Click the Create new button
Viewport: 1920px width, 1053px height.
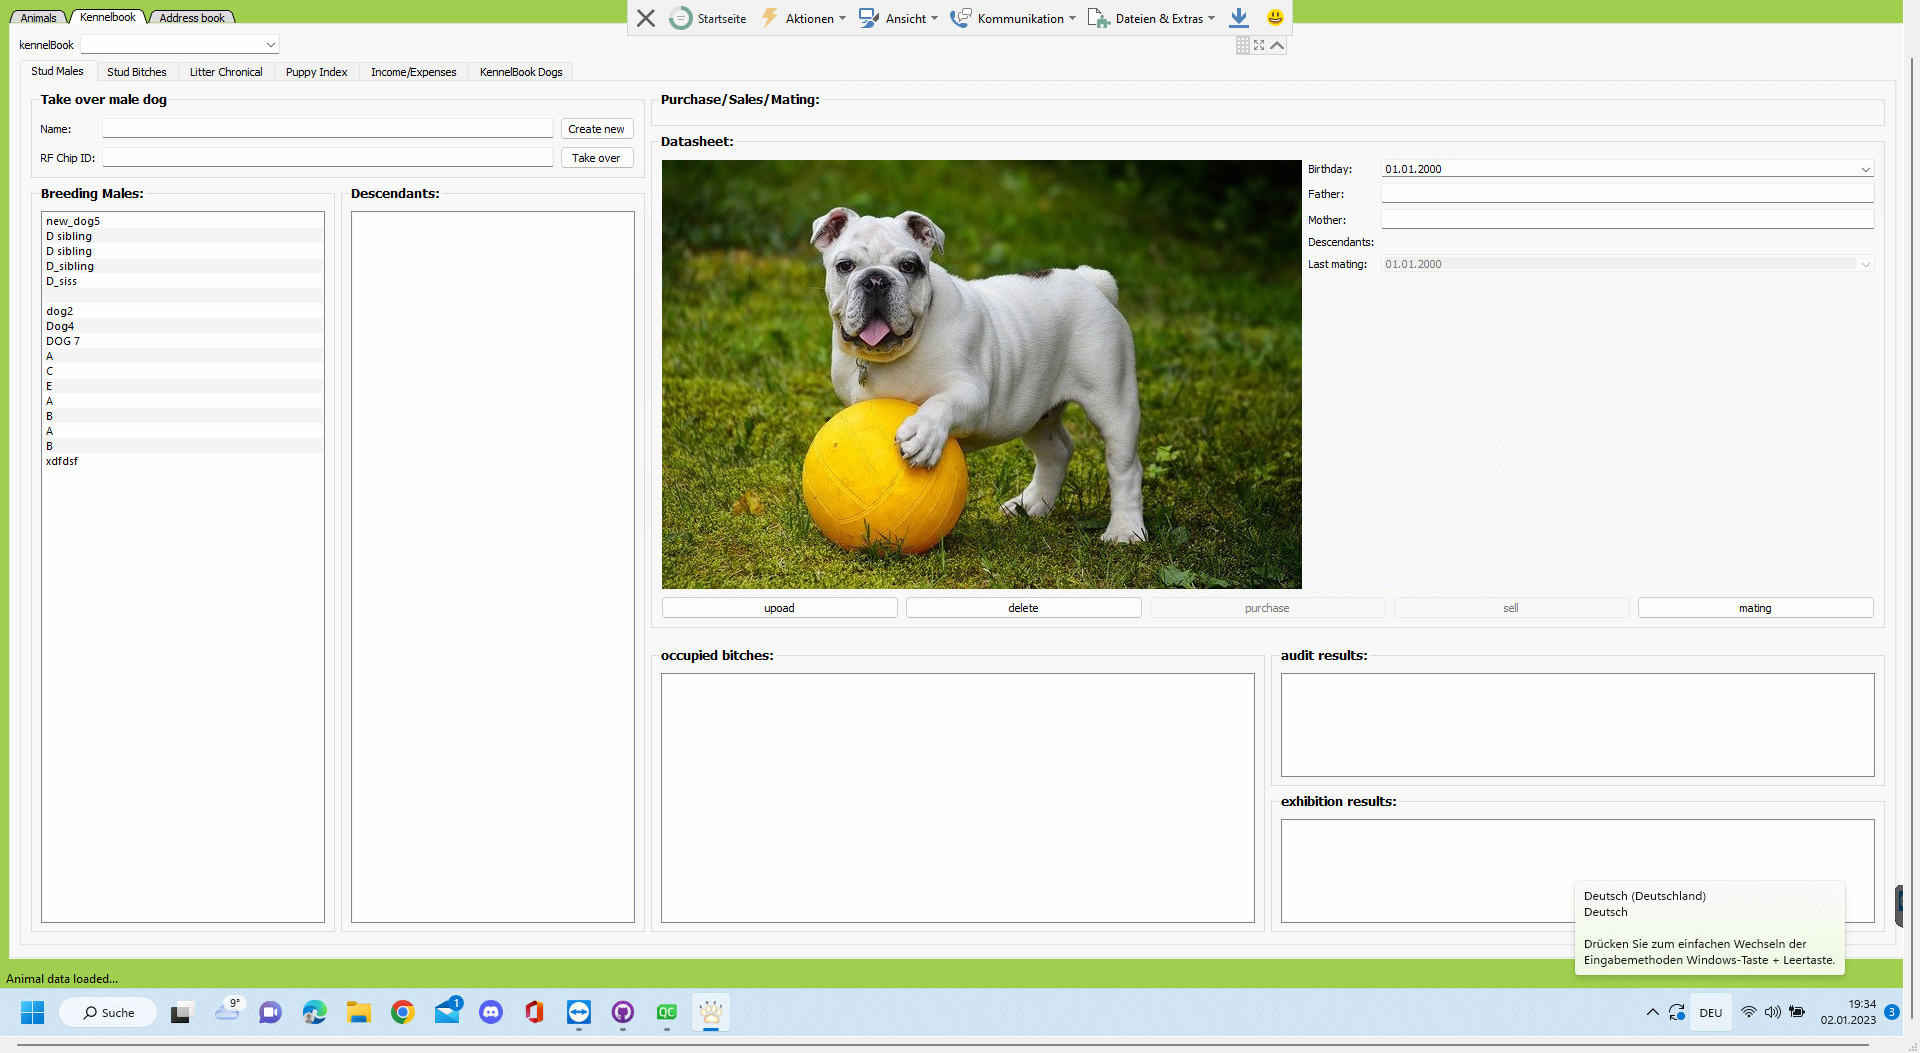click(x=596, y=129)
